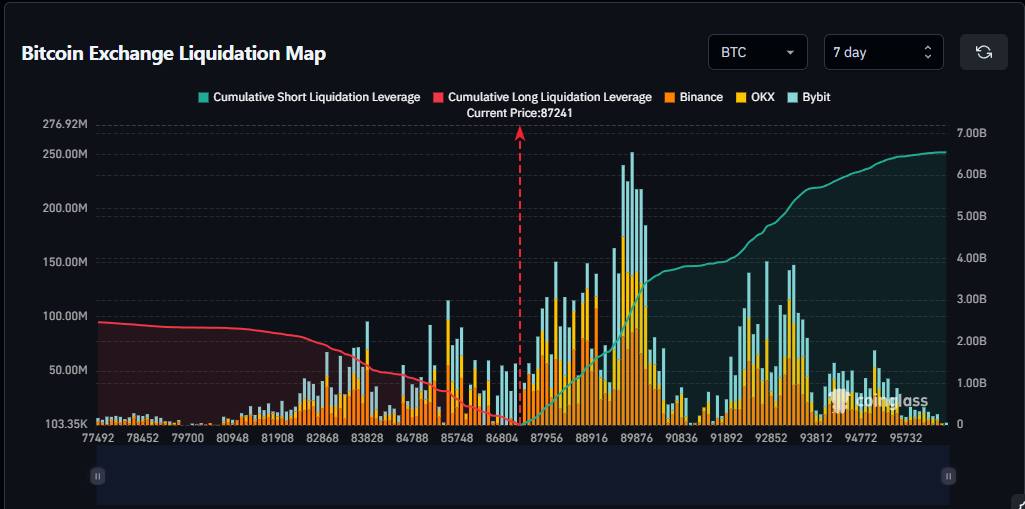Click the Current Price:87241 label
1025x509 pixels.
tap(519, 114)
